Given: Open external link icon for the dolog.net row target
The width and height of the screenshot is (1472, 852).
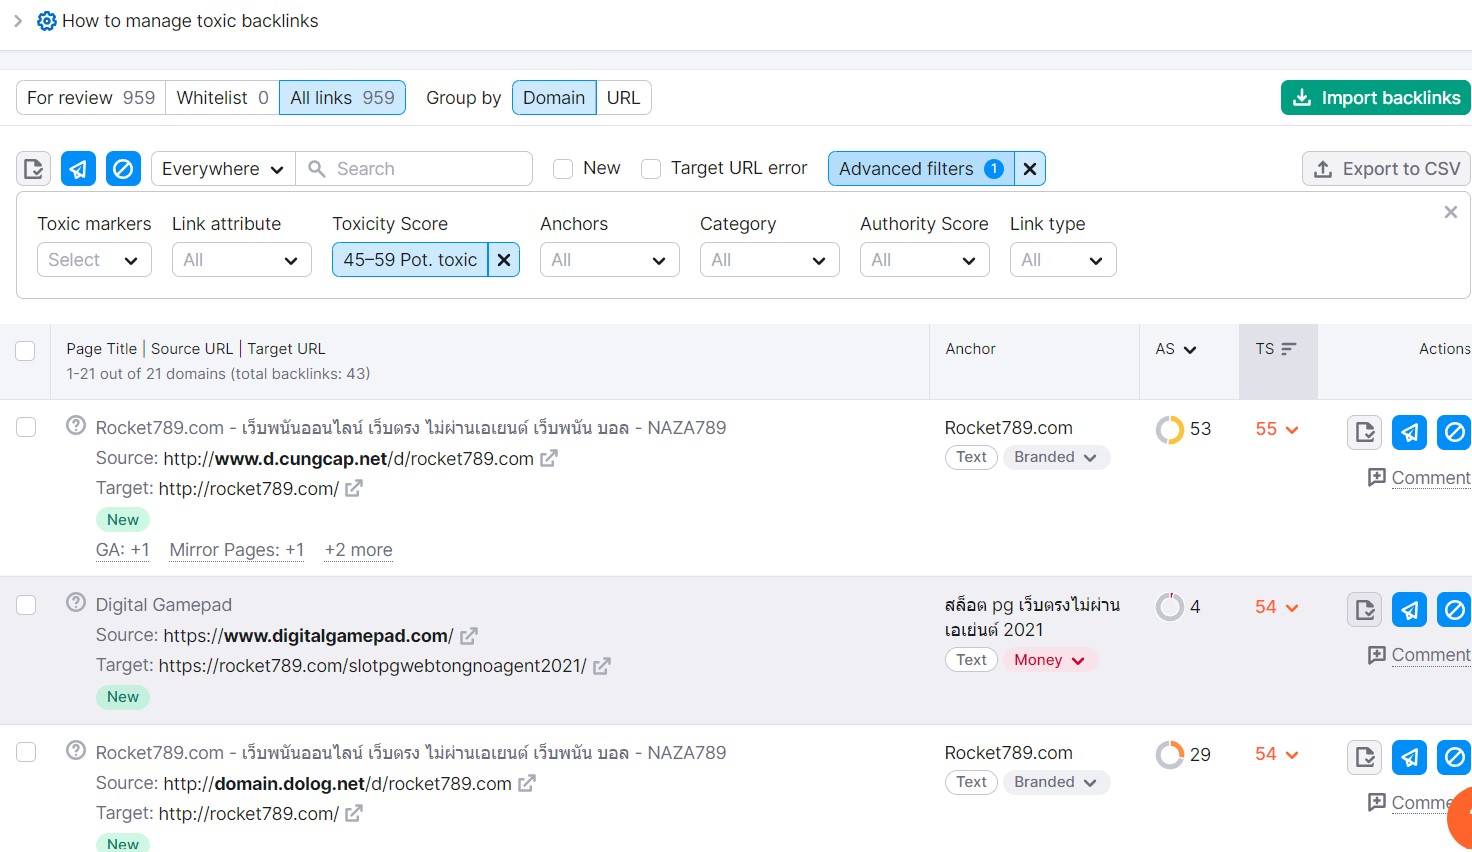Looking at the screenshot, I should [x=354, y=814].
